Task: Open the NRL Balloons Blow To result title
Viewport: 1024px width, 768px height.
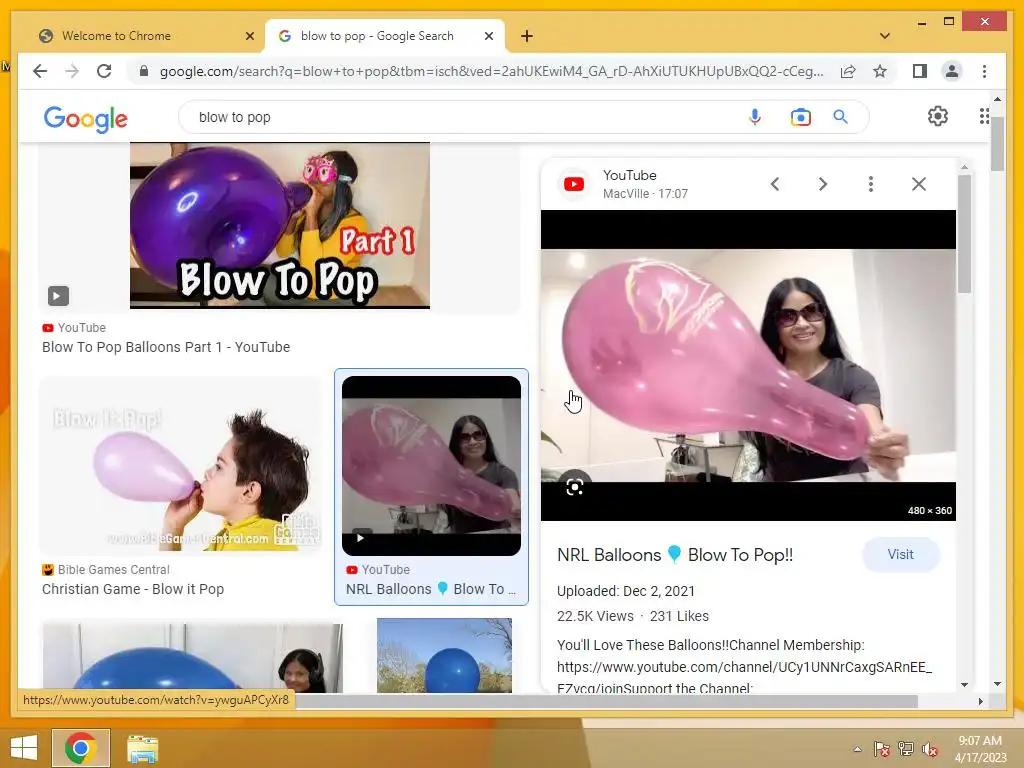Action: coord(431,589)
